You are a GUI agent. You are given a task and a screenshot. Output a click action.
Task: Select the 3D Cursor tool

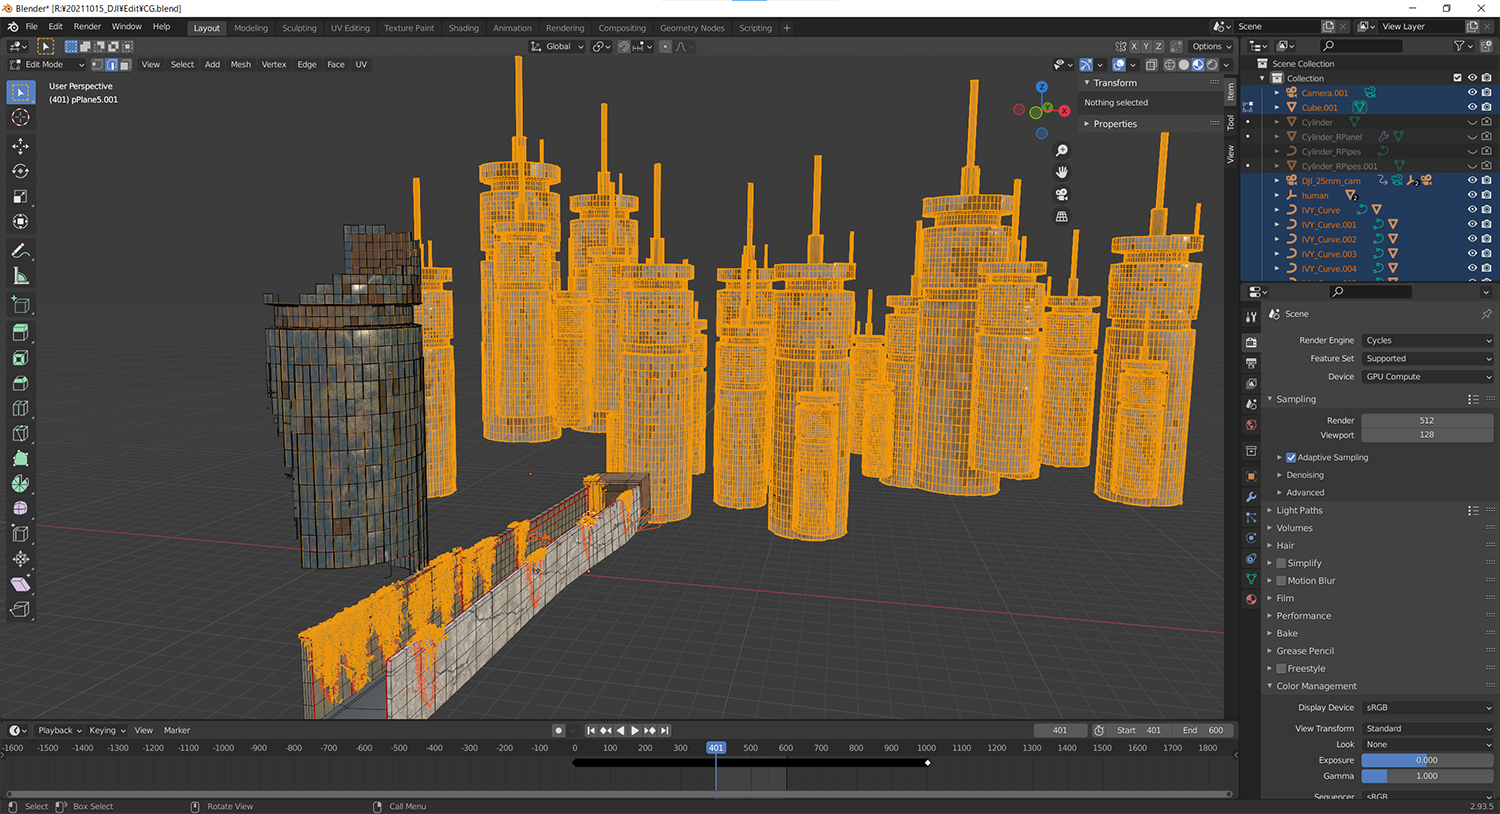[x=20, y=118]
